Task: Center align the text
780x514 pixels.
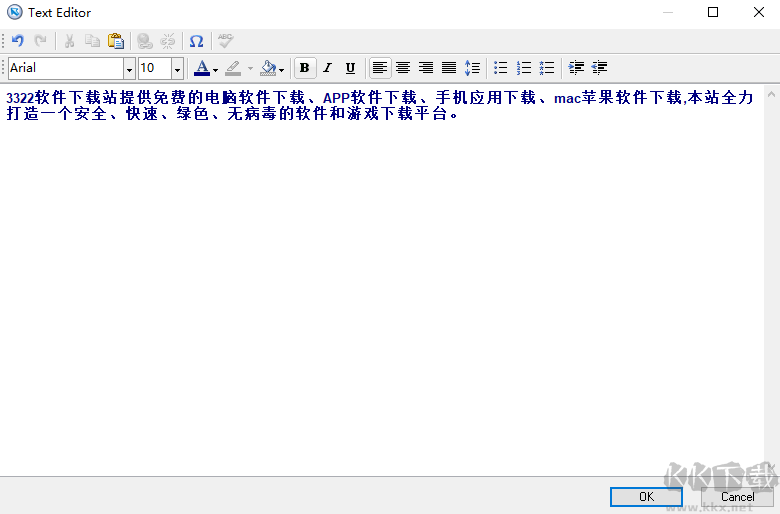Action: [403, 68]
